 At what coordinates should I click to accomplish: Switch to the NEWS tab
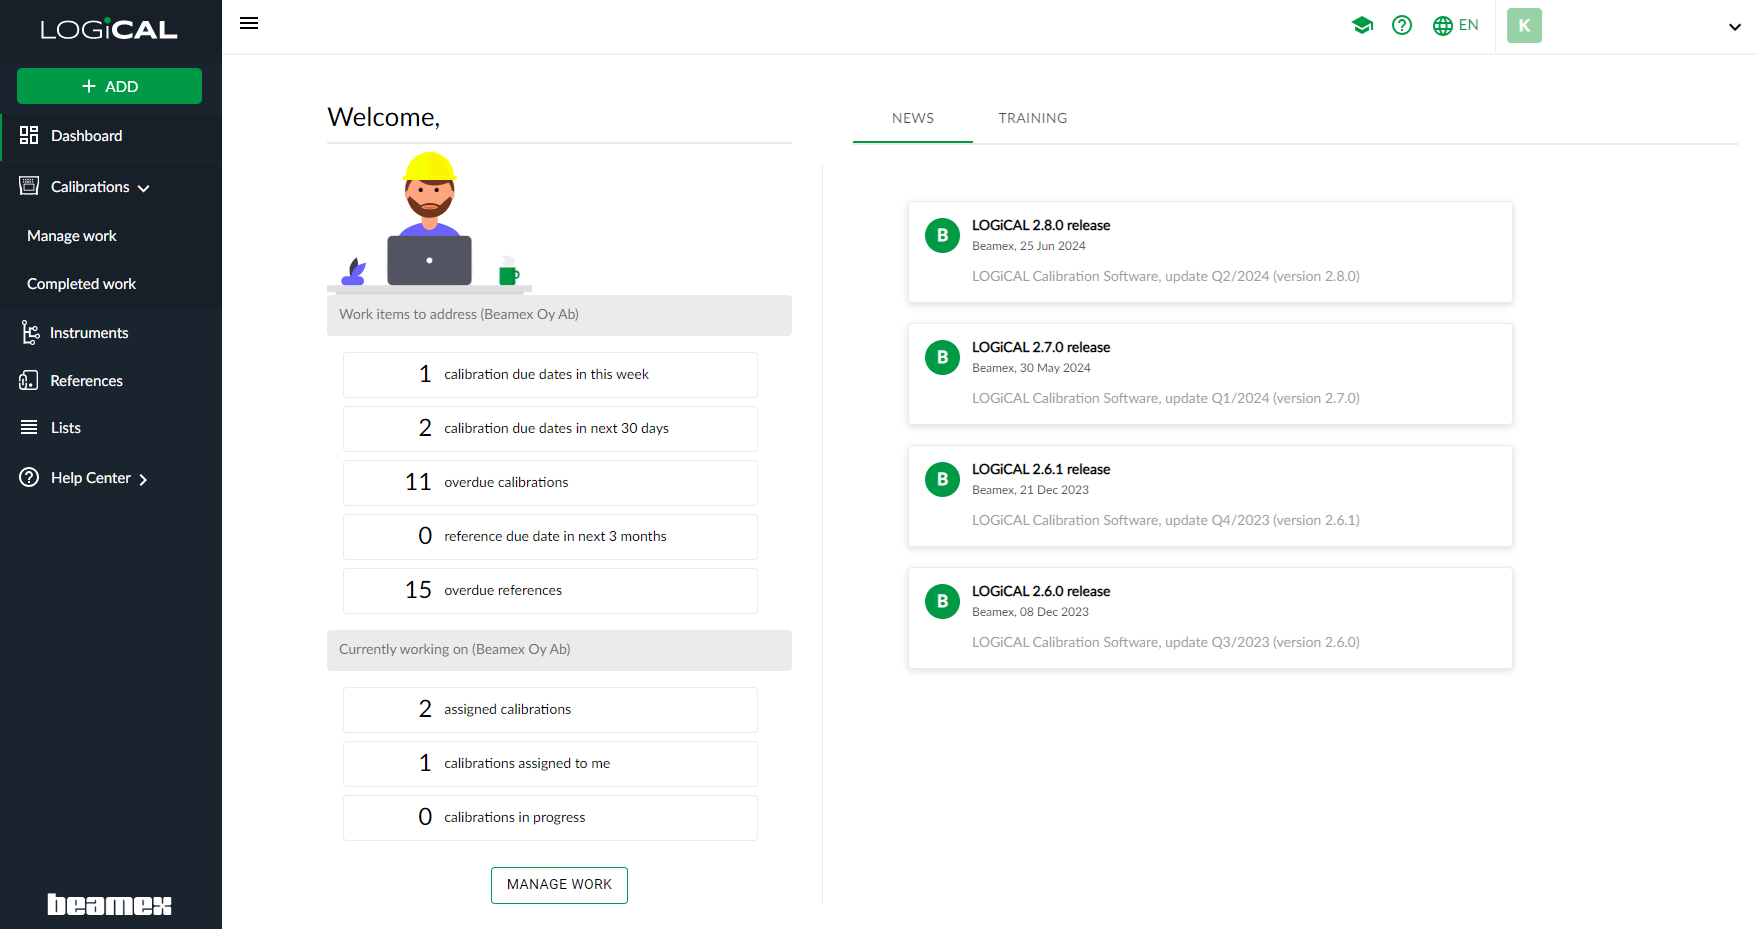[x=913, y=118]
